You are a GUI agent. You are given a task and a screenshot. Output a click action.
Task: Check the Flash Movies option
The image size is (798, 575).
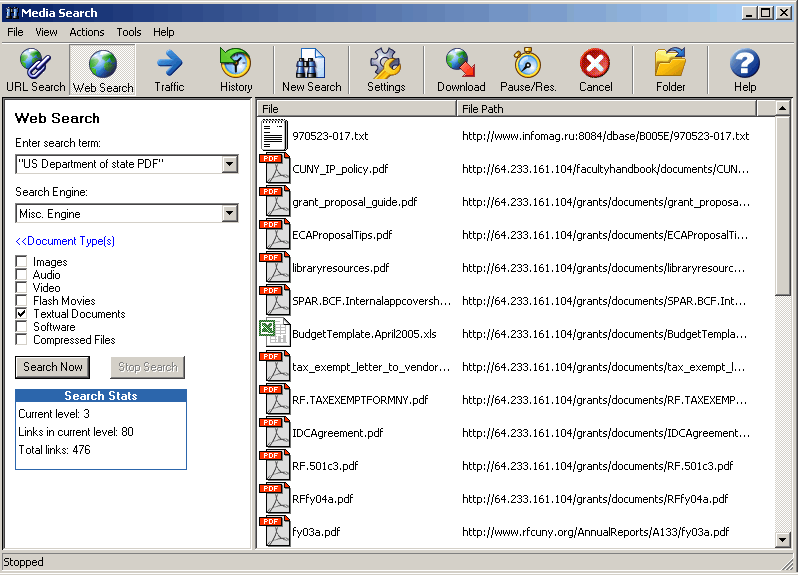(x=21, y=301)
